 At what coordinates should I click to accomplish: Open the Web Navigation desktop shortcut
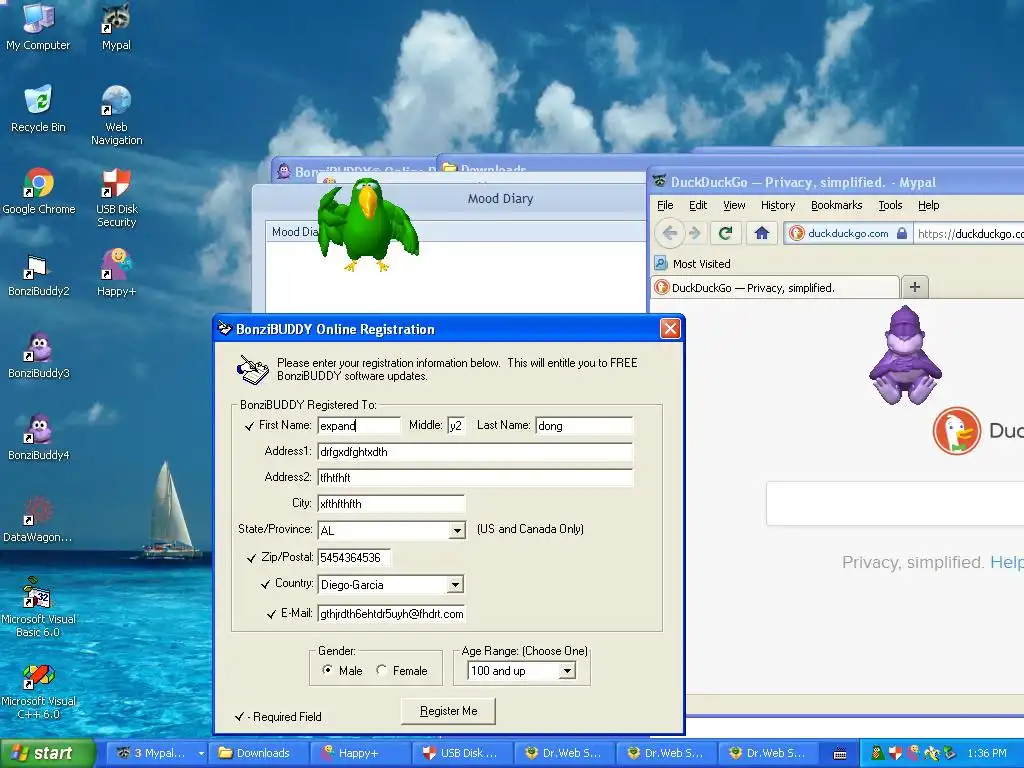(116, 115)
